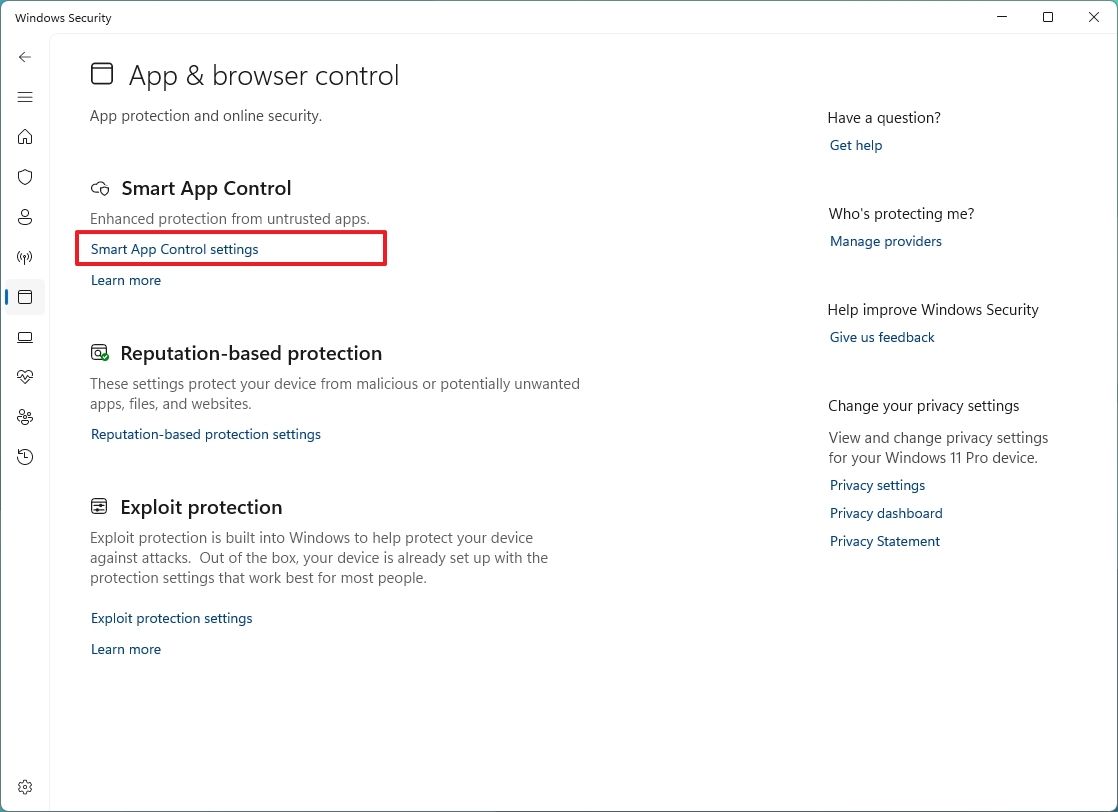
Task: Open Smart App Control settings
Action: pyautogui.click(x=174, y=249)
